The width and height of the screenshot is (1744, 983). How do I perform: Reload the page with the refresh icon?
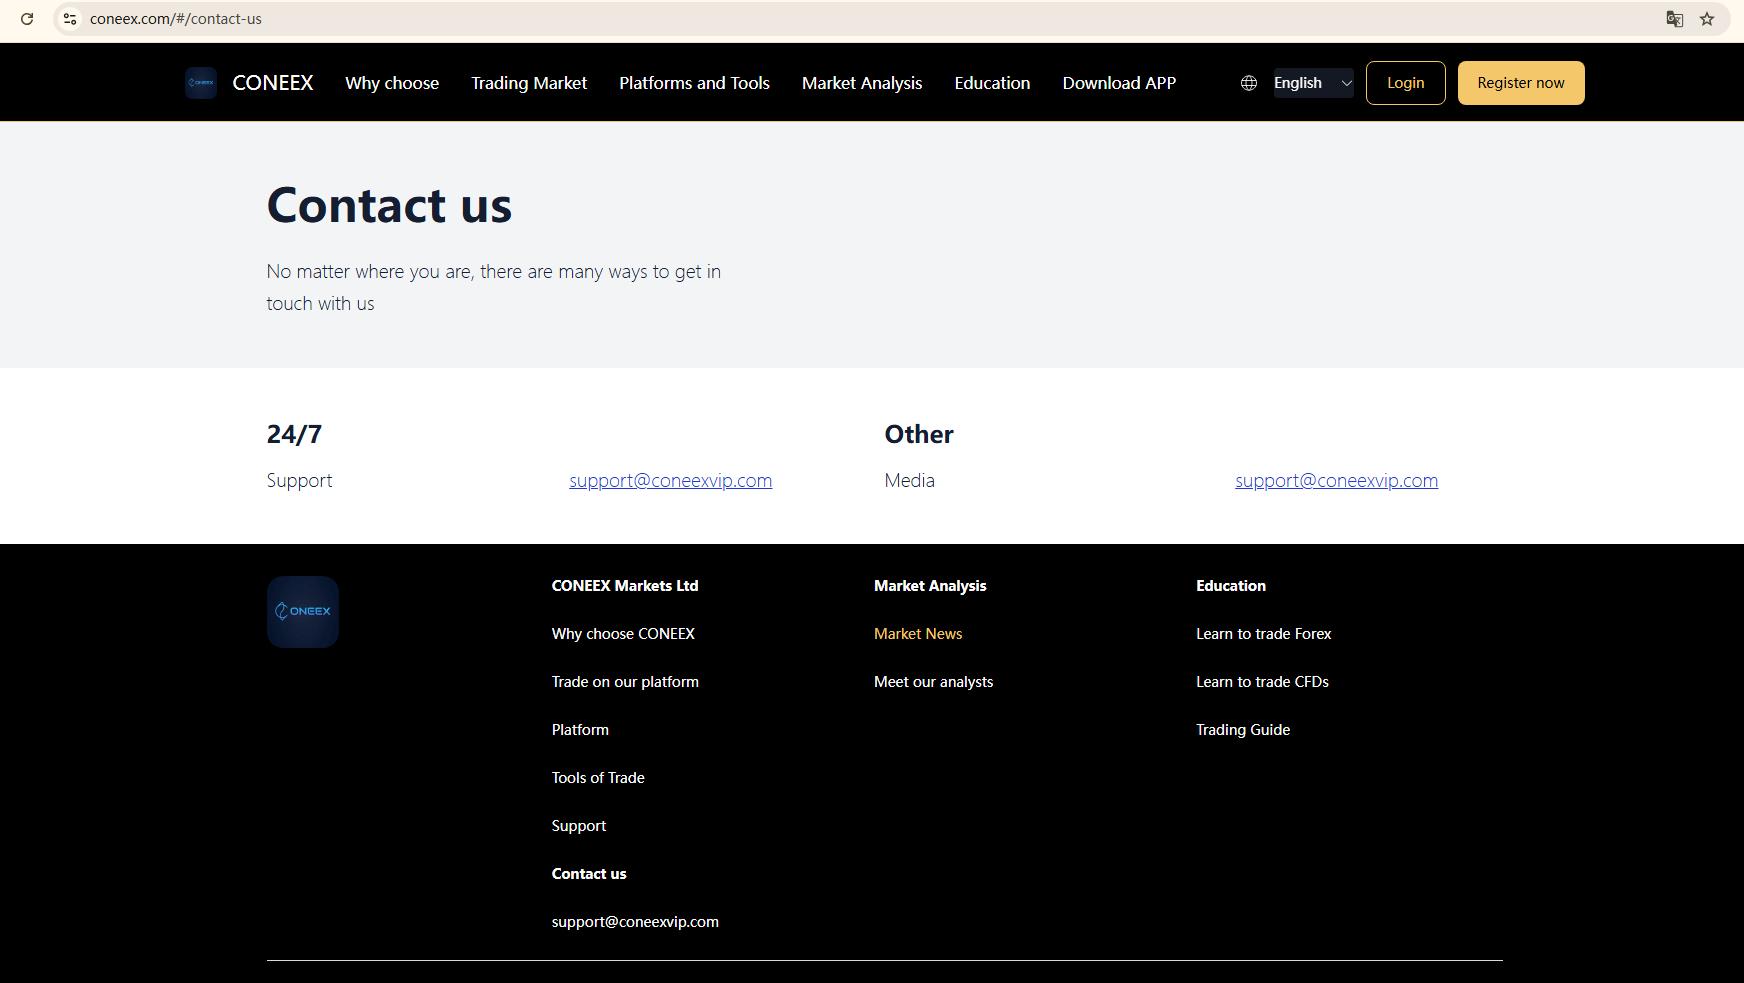(x=27, y=19)
